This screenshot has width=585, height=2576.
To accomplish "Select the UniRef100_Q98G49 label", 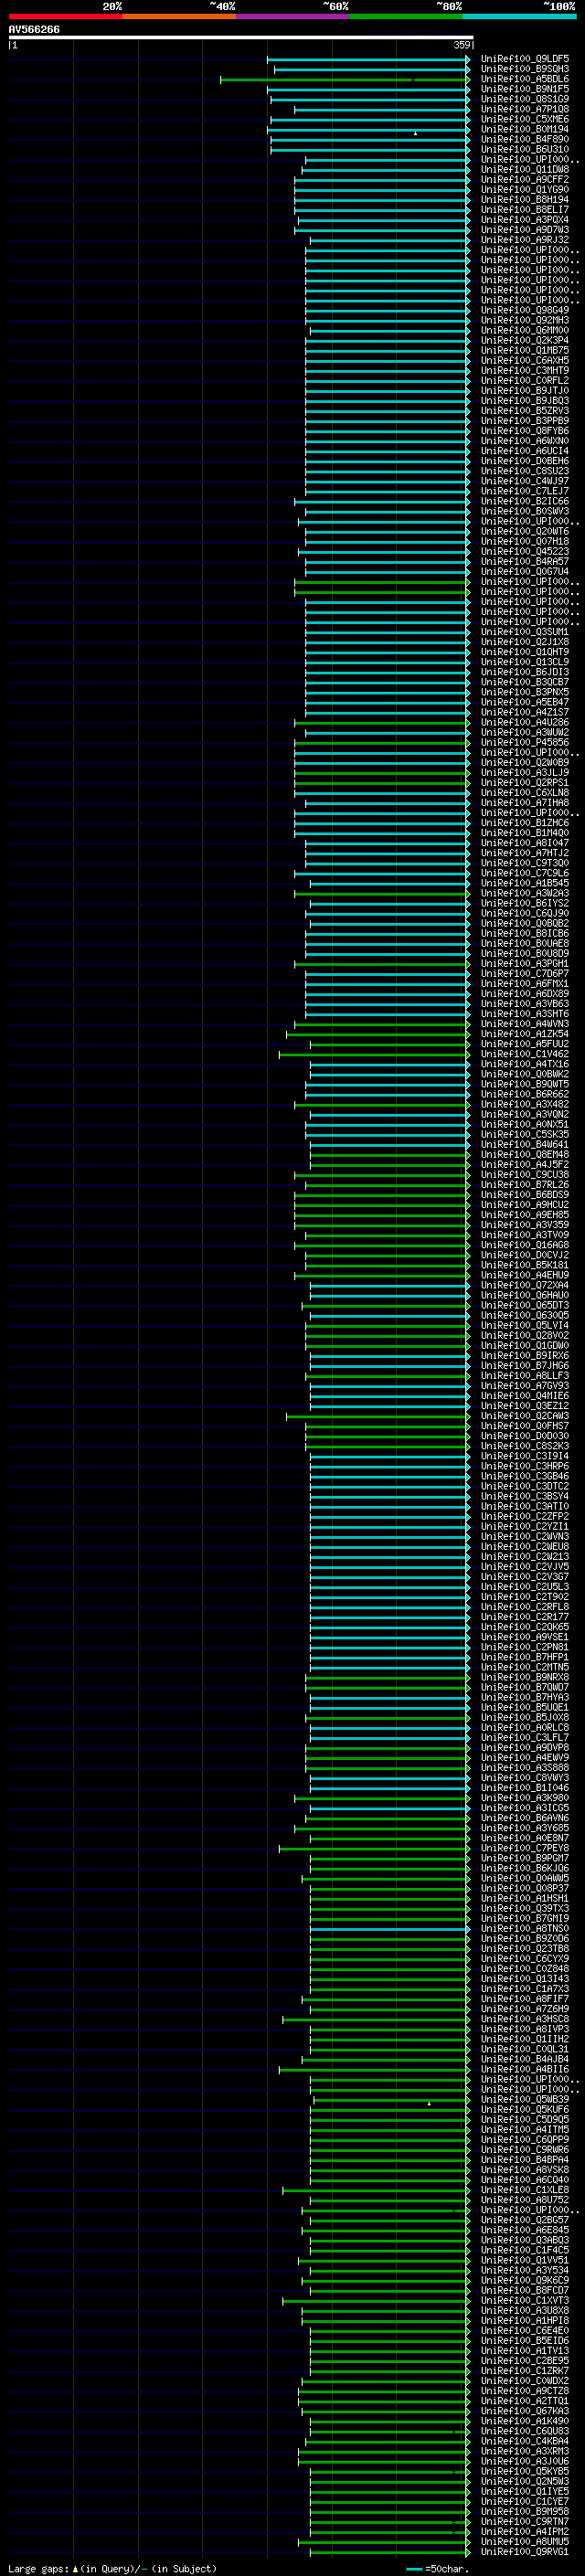I will coord(525,310).
